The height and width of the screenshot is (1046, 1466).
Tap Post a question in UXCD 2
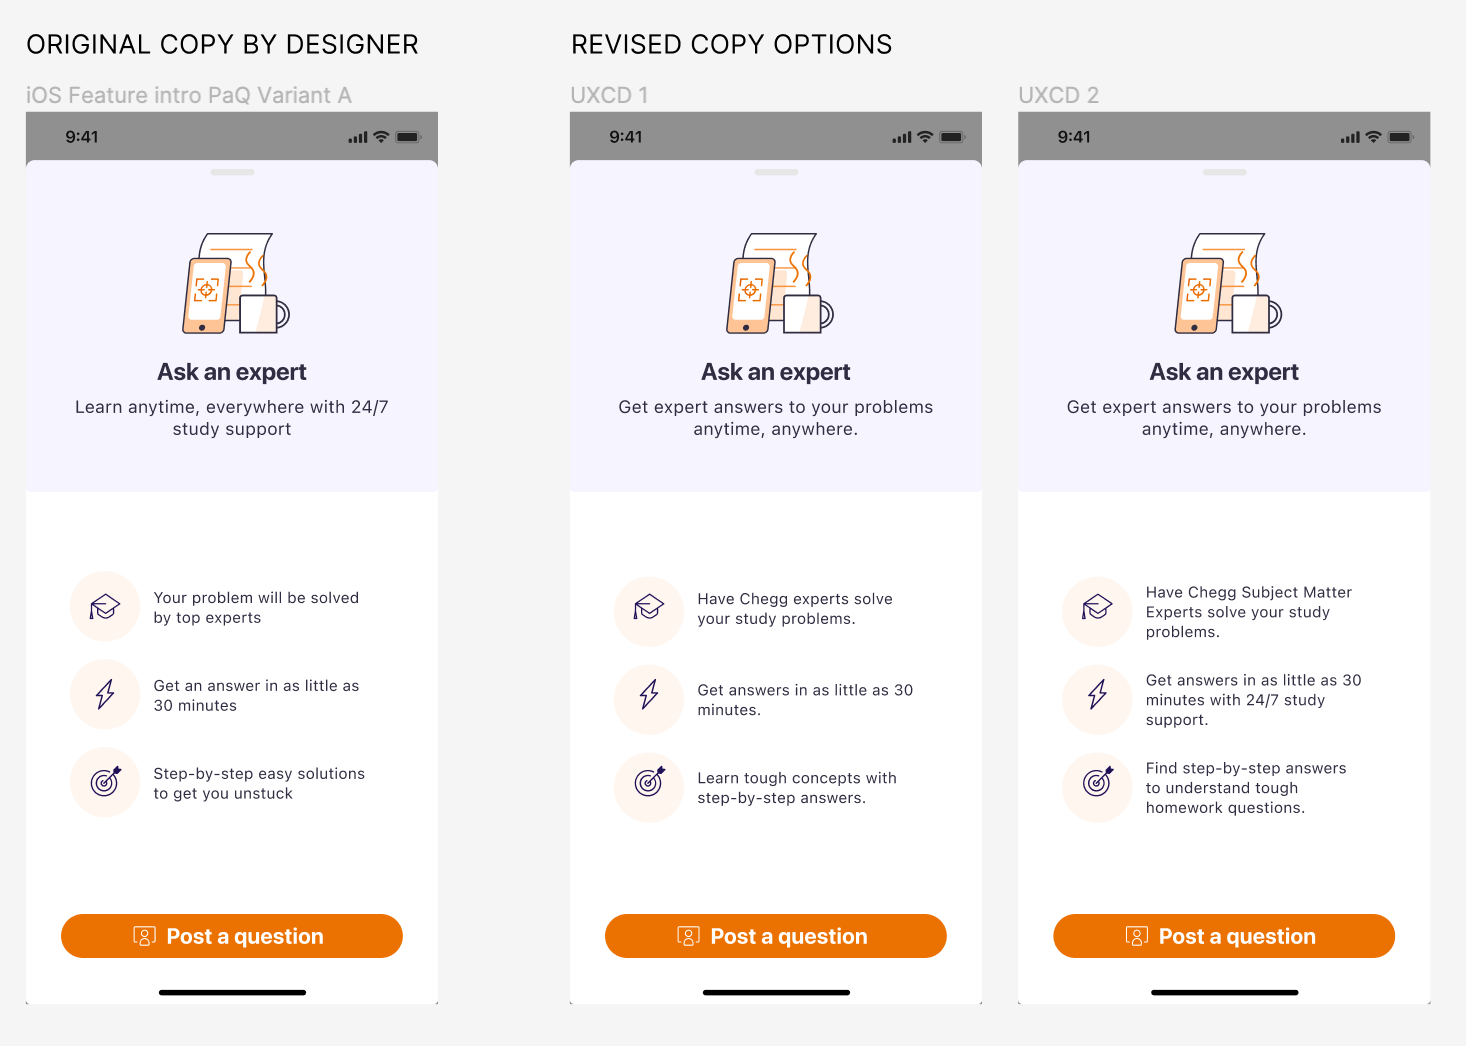click(x=1223, y=936)
